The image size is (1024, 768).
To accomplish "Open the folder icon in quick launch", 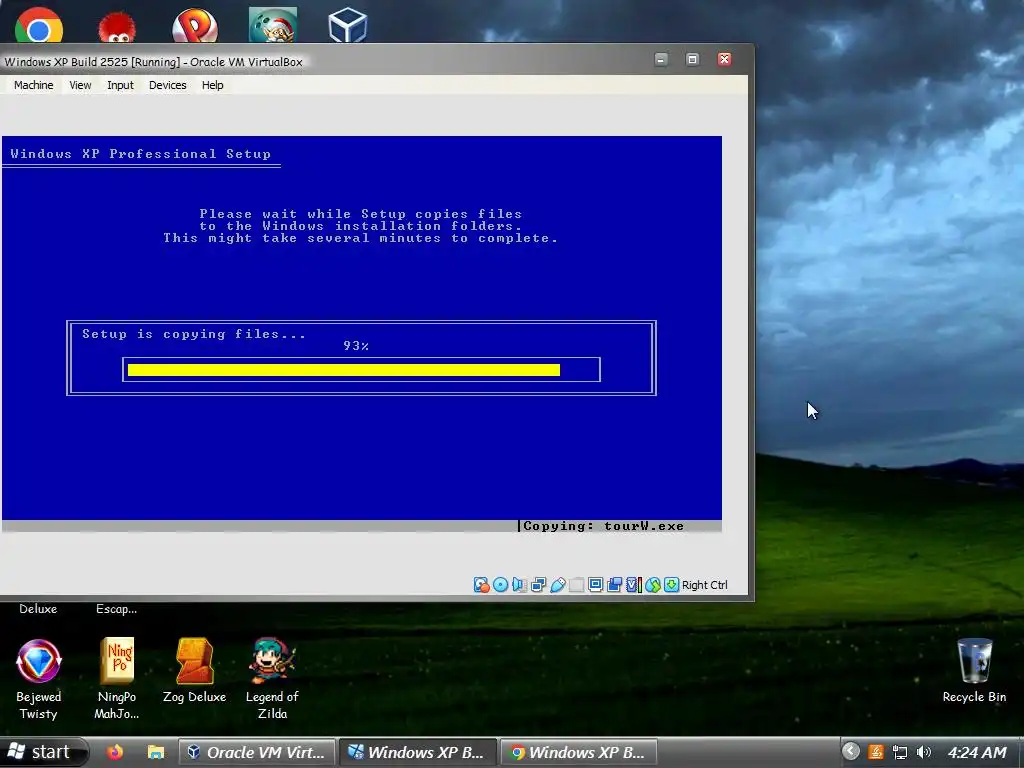I will (x=155, y=752).
